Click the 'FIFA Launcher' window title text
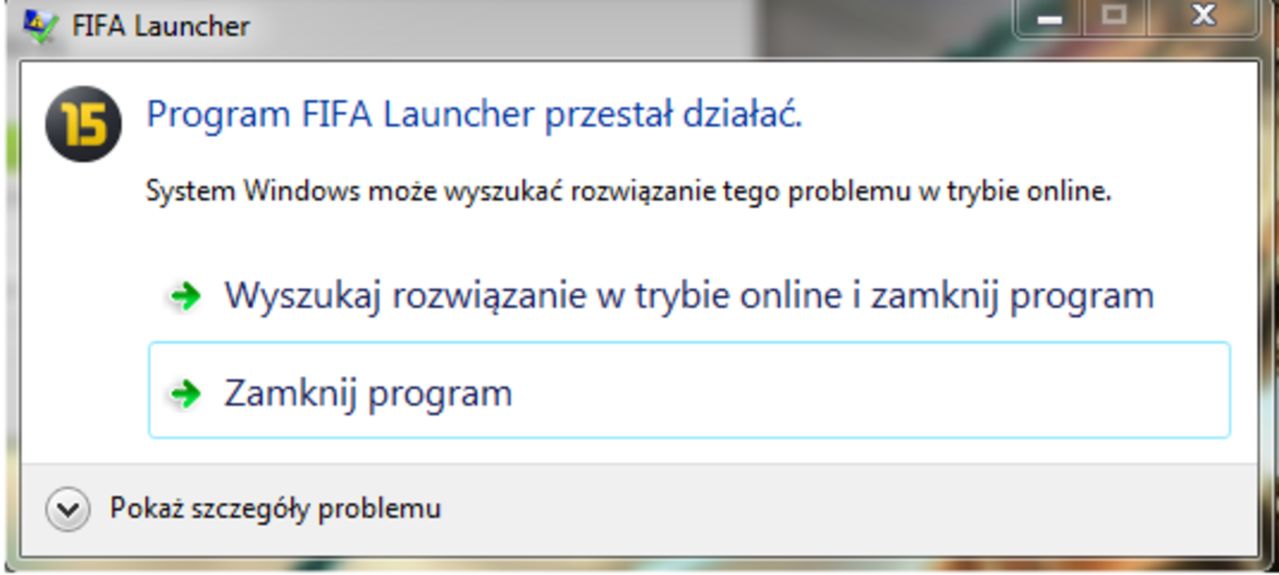 [x=161, y=26]
